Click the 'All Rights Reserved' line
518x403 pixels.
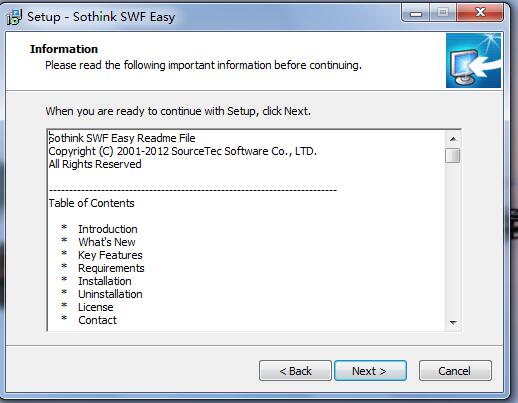(x=95, y=164)
